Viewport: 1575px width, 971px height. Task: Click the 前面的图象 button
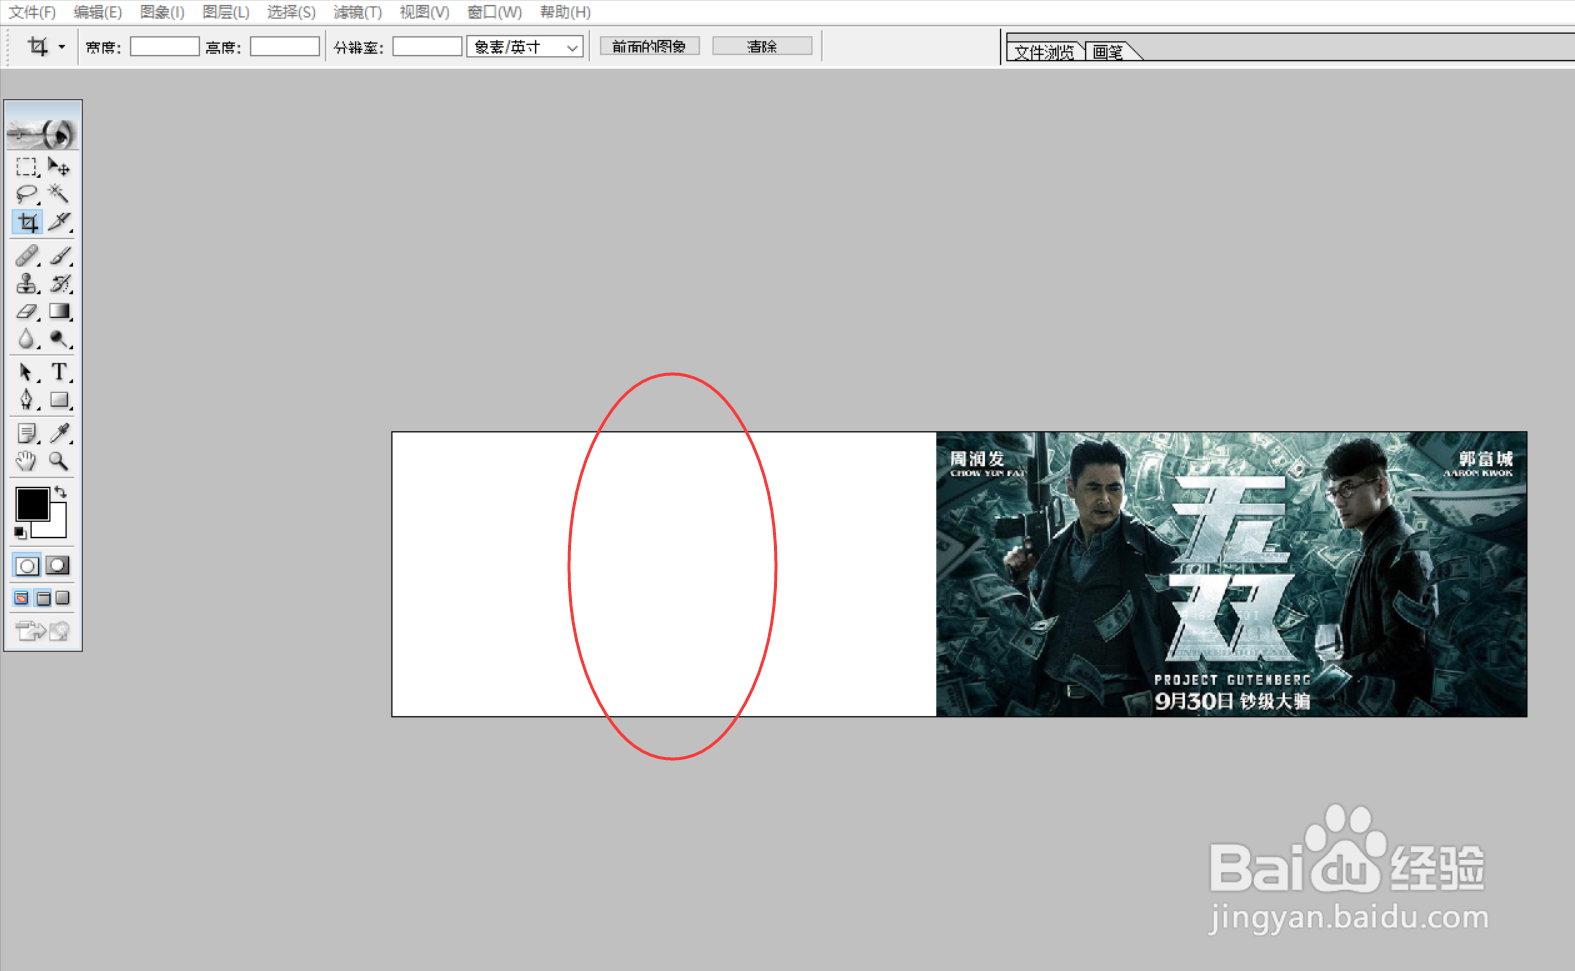tap(649, 47)
